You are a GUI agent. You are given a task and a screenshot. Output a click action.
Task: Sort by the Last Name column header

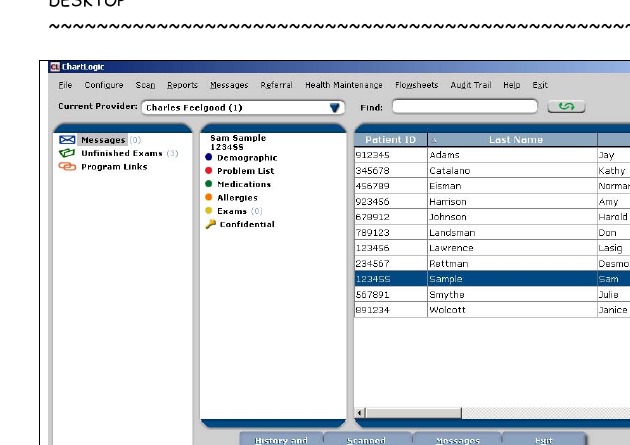(x=512, y=140)
